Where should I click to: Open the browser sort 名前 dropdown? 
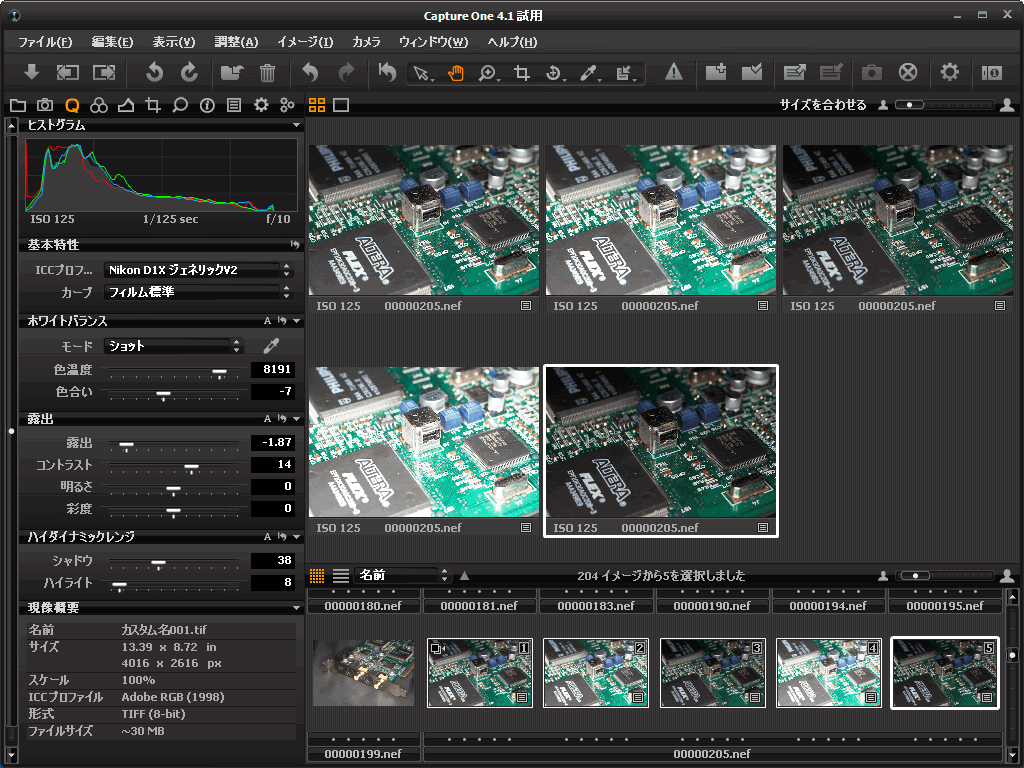[402, 575]
